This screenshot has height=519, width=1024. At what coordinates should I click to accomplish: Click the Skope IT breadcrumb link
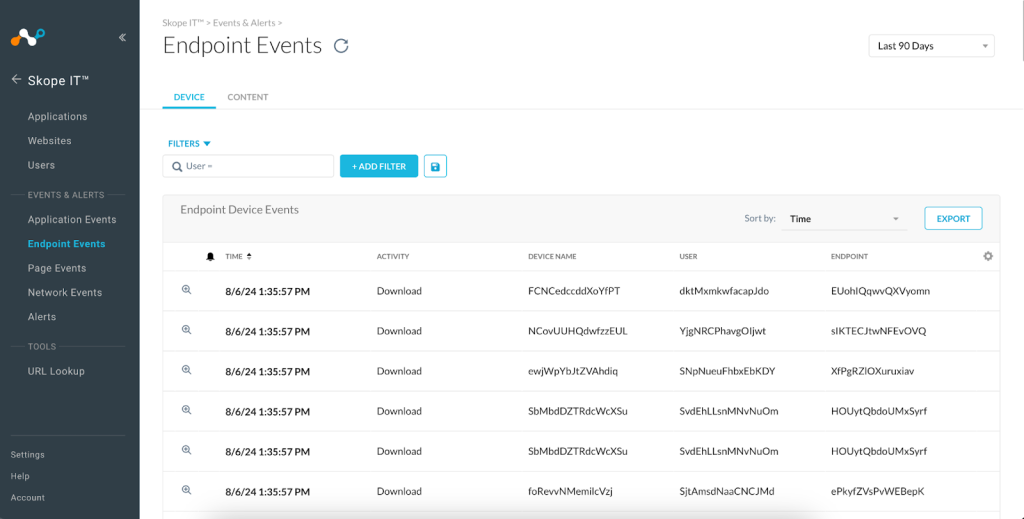[x=184, y=23]
